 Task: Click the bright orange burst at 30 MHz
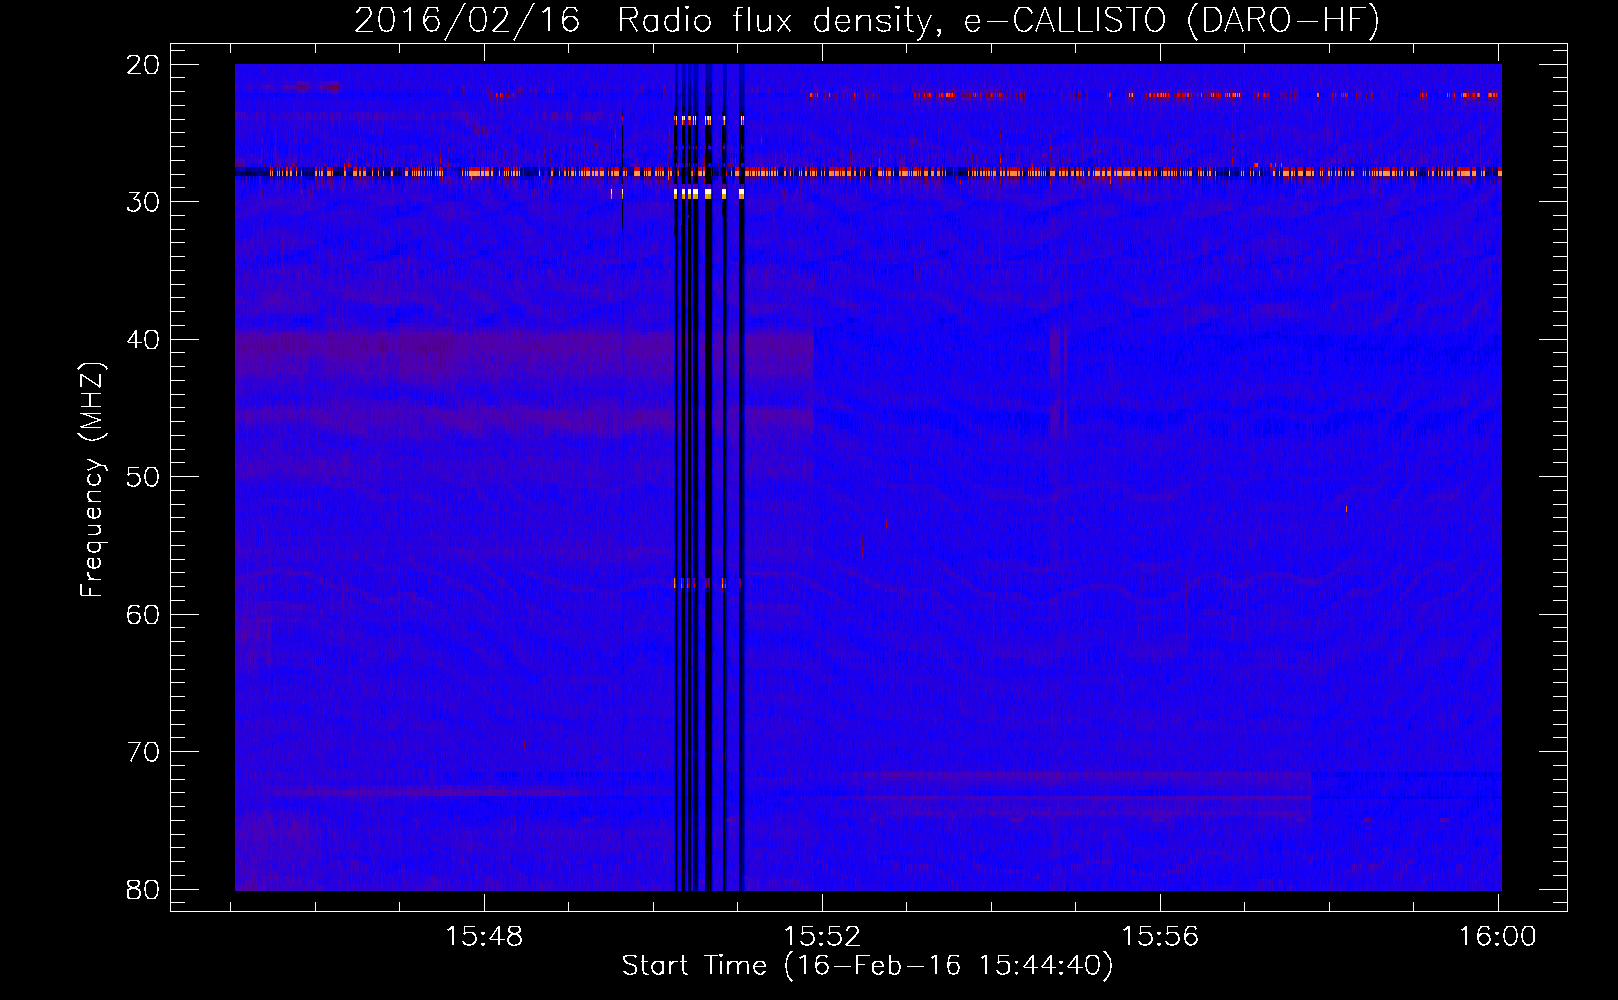(x=708, y=194)
